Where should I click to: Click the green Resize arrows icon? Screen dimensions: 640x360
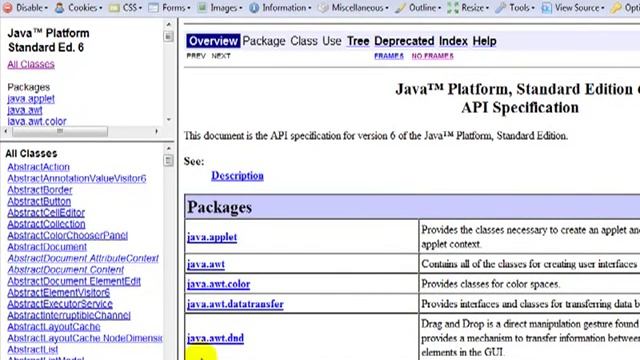[x=453, y=7]
